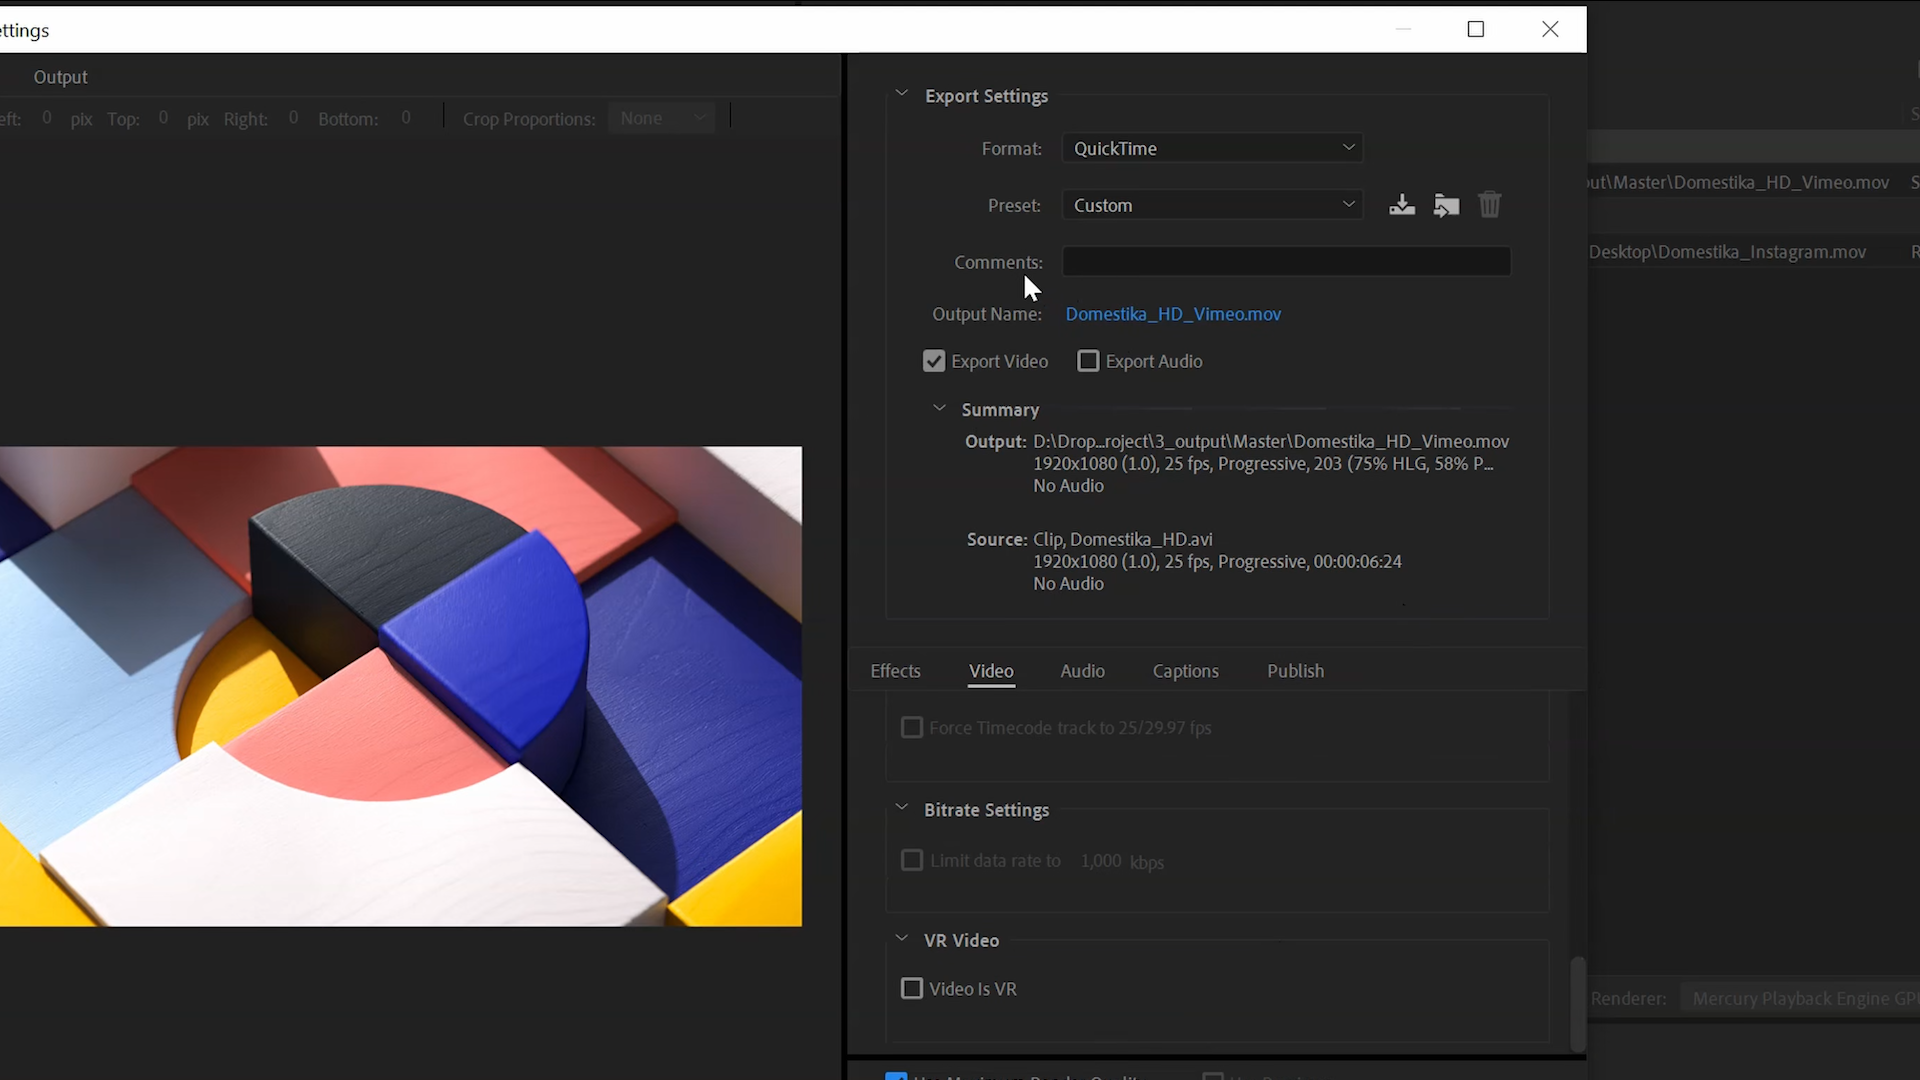Click inside the Comments text field
The height and width of the screenshot is (1080, 1920).
pyautogui.click(x=1286, y=262)
